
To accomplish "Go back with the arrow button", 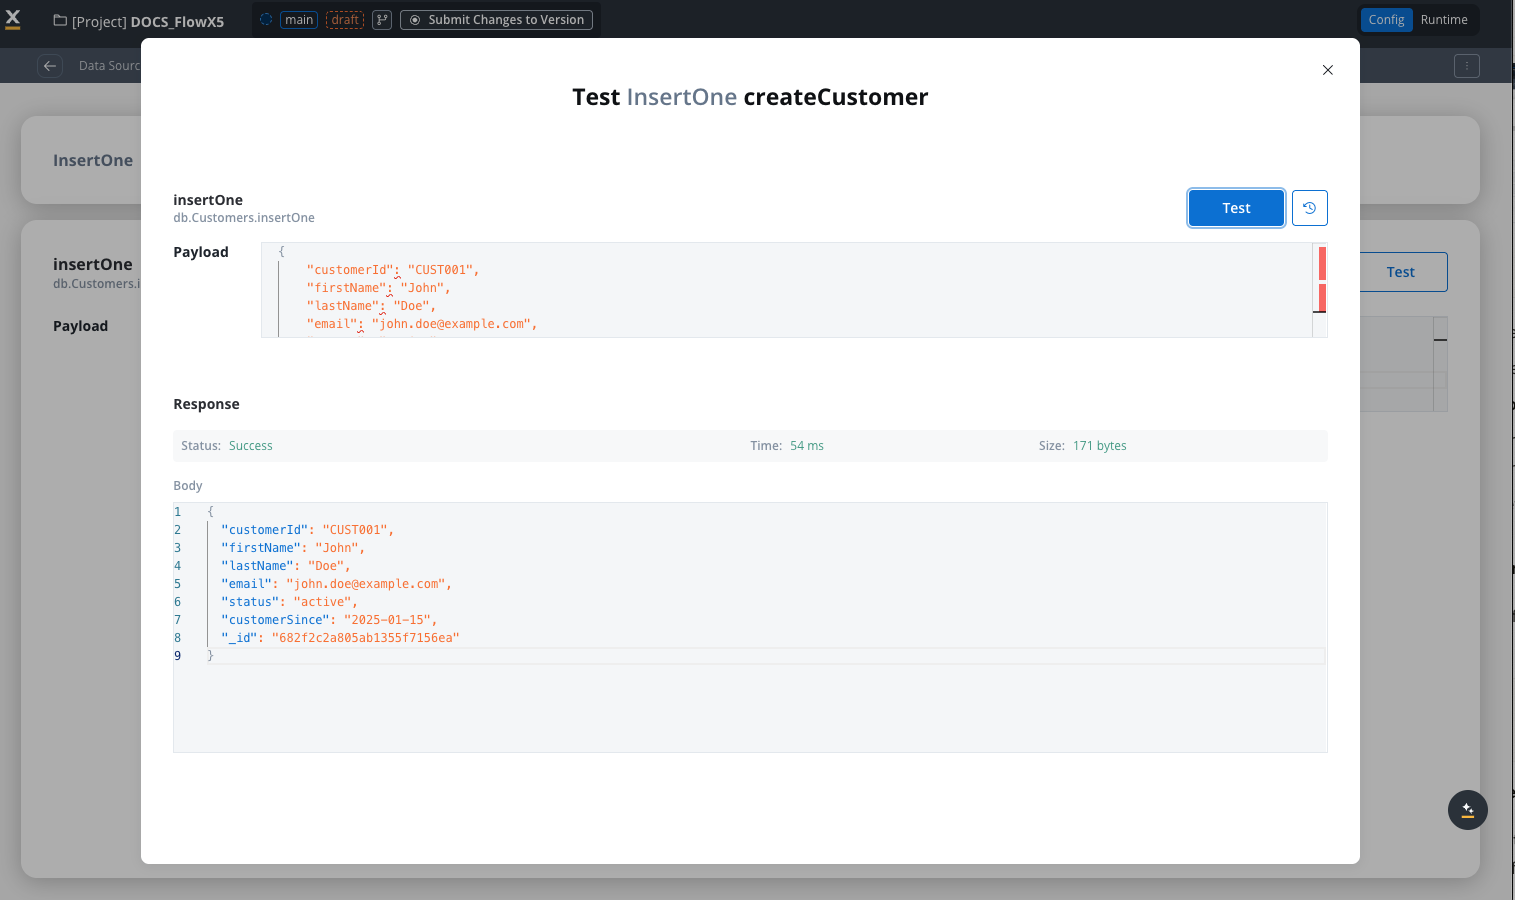I will coord(50,66).
